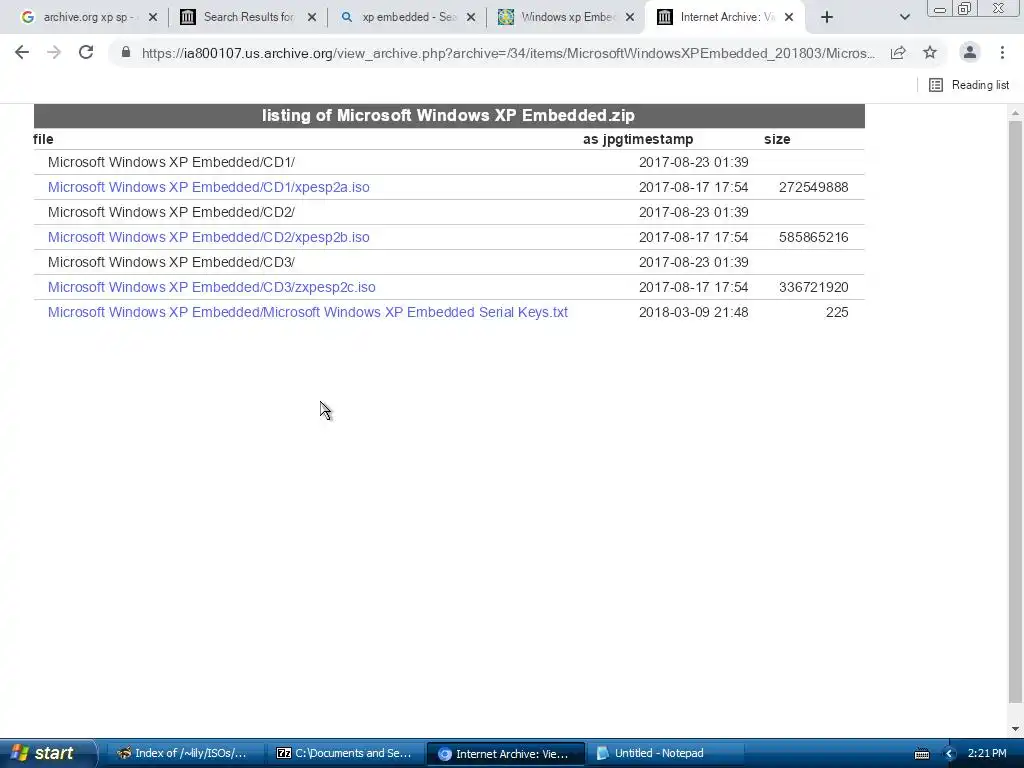
Task: Switch to 'Internet Archive: Vie...' taskbar button
Action: click(504, 753)
